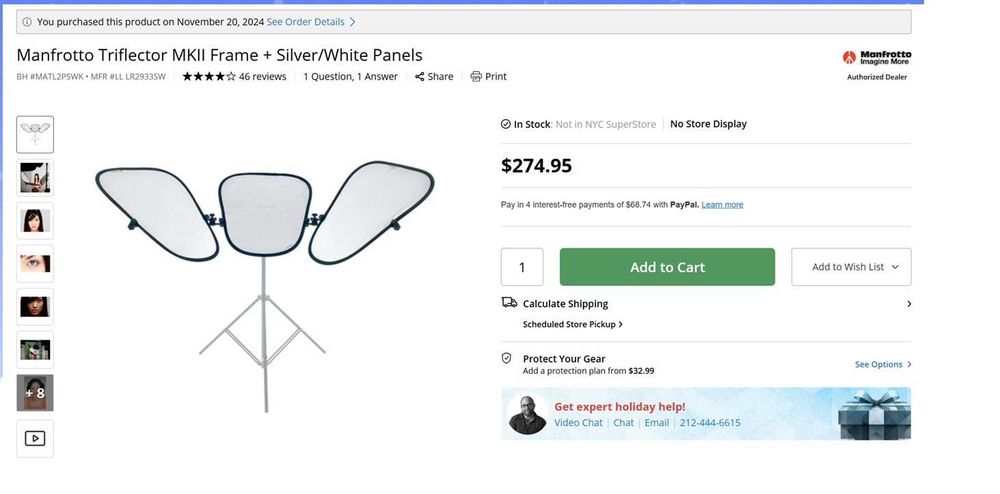
Task: Add the Triflector to cart
Action: (x=667, y=267)
